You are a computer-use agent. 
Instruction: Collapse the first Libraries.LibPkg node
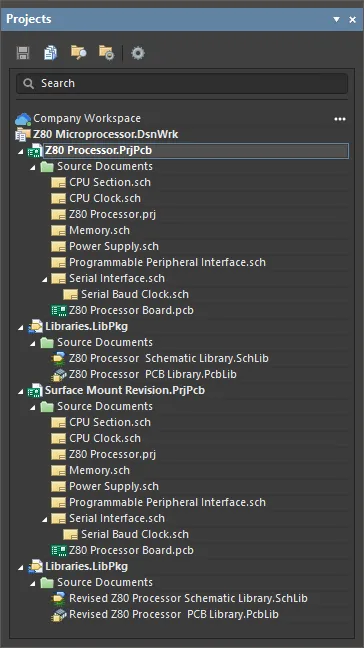[x=21, y=328]
